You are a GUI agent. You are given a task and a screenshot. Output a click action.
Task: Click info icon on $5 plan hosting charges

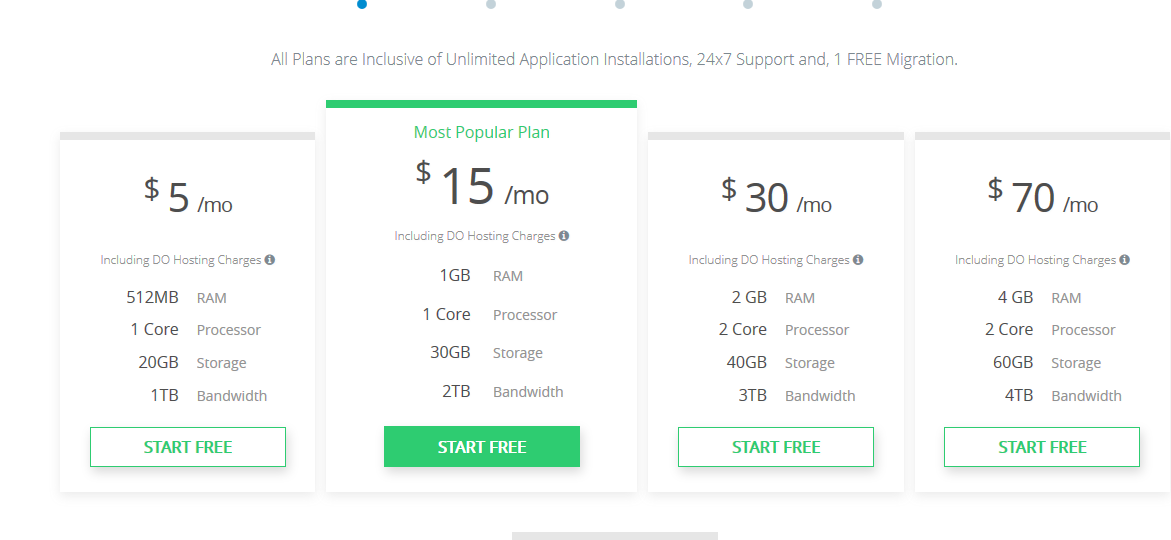270,260
